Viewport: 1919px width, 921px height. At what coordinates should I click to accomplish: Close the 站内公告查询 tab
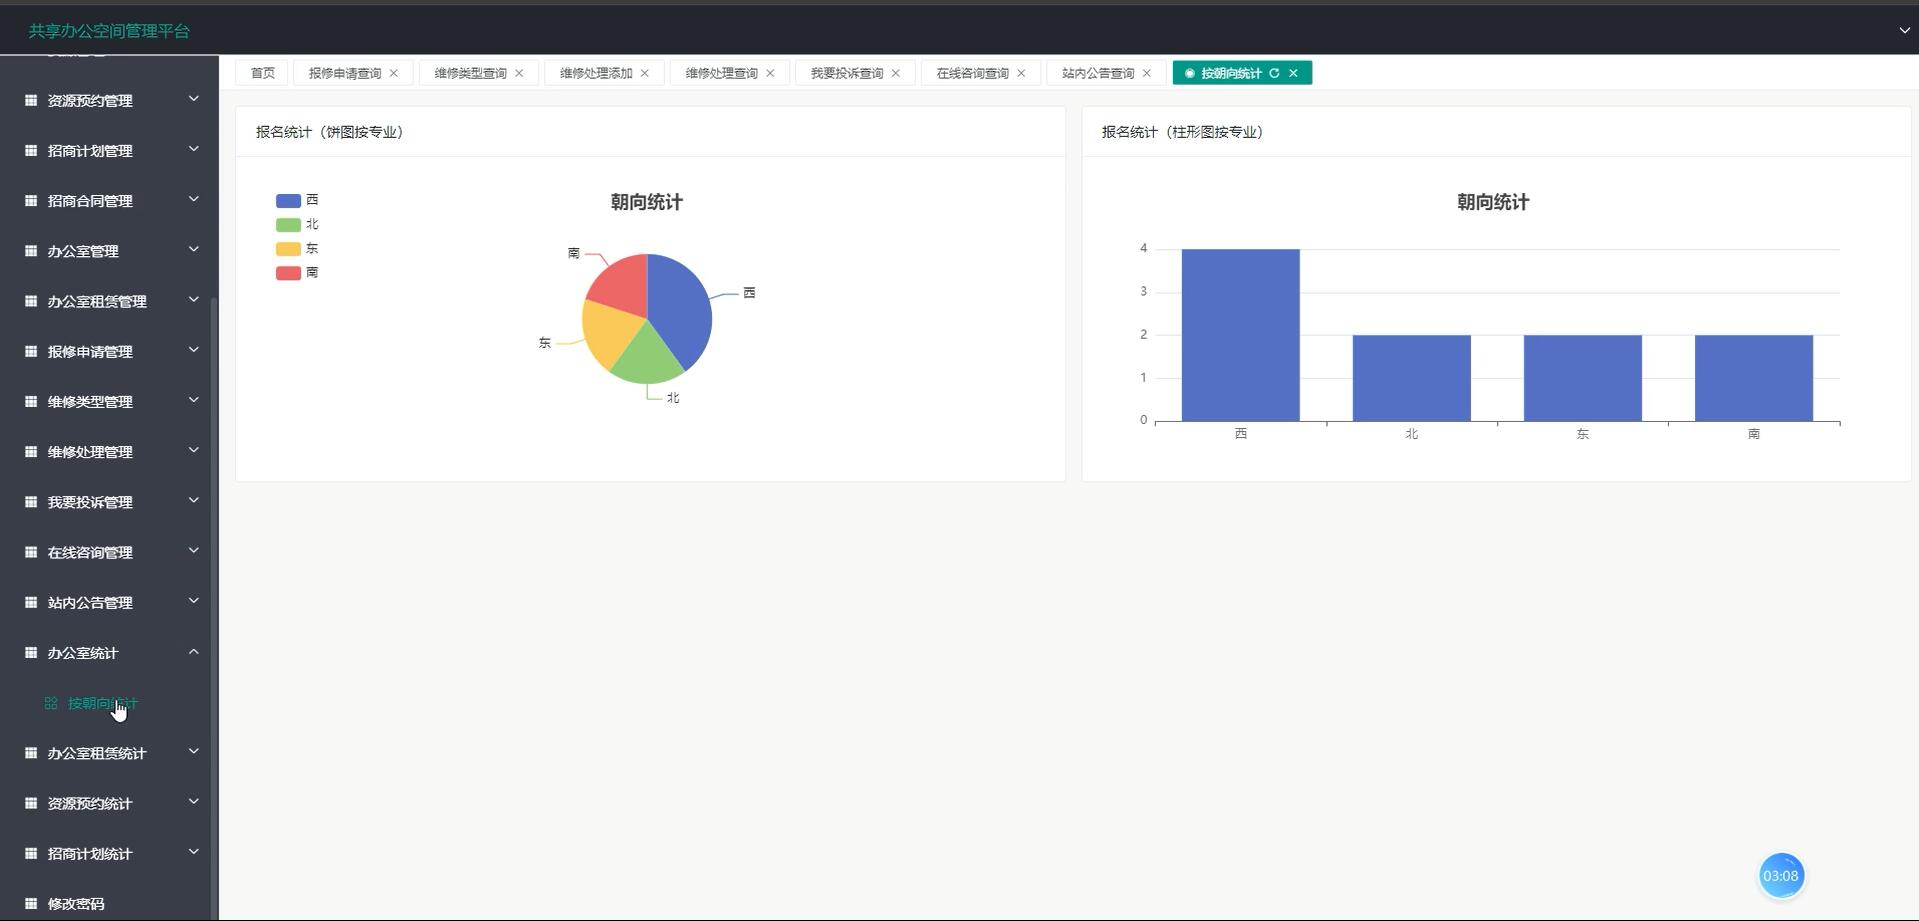(1147, 73)
